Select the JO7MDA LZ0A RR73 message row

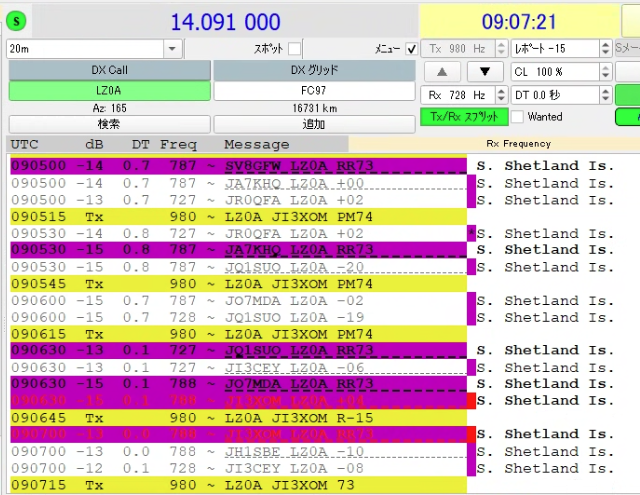(238, 384)
